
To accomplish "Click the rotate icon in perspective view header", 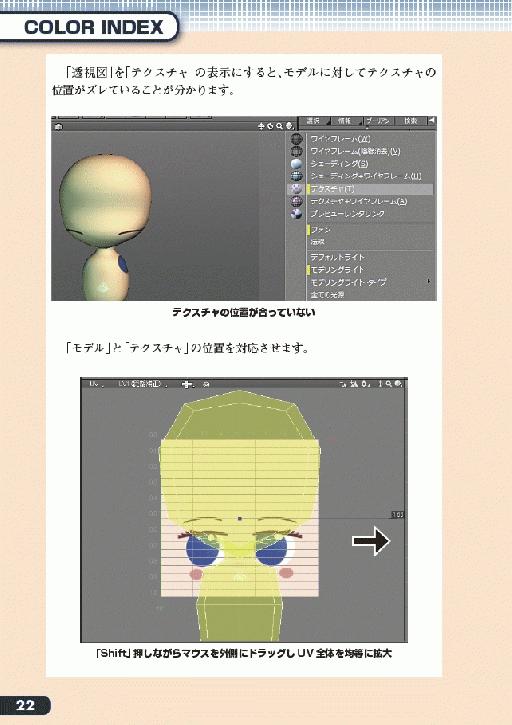I will (271, 126).
